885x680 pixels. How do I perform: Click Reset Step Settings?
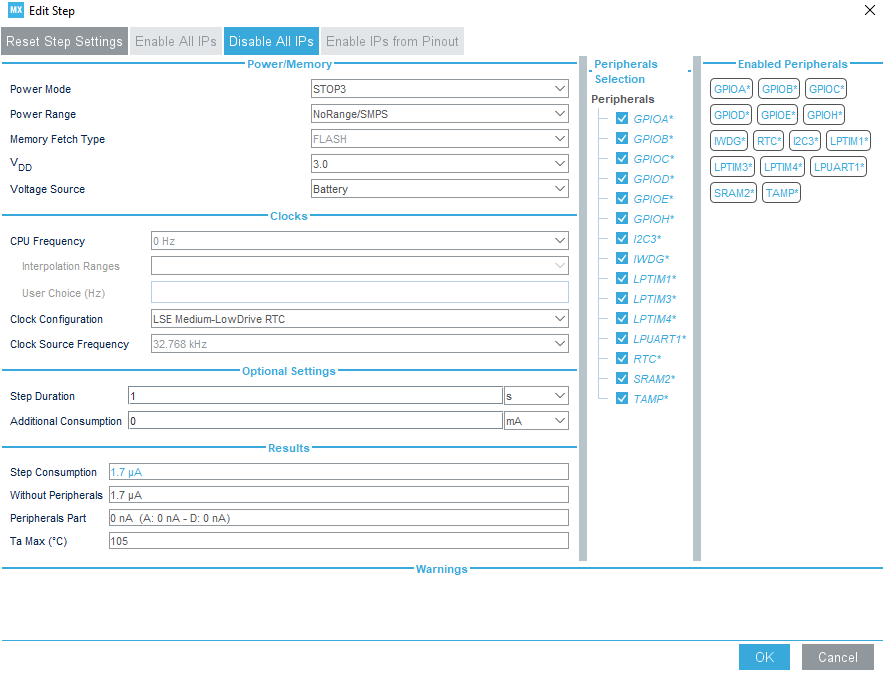[64, 41]
